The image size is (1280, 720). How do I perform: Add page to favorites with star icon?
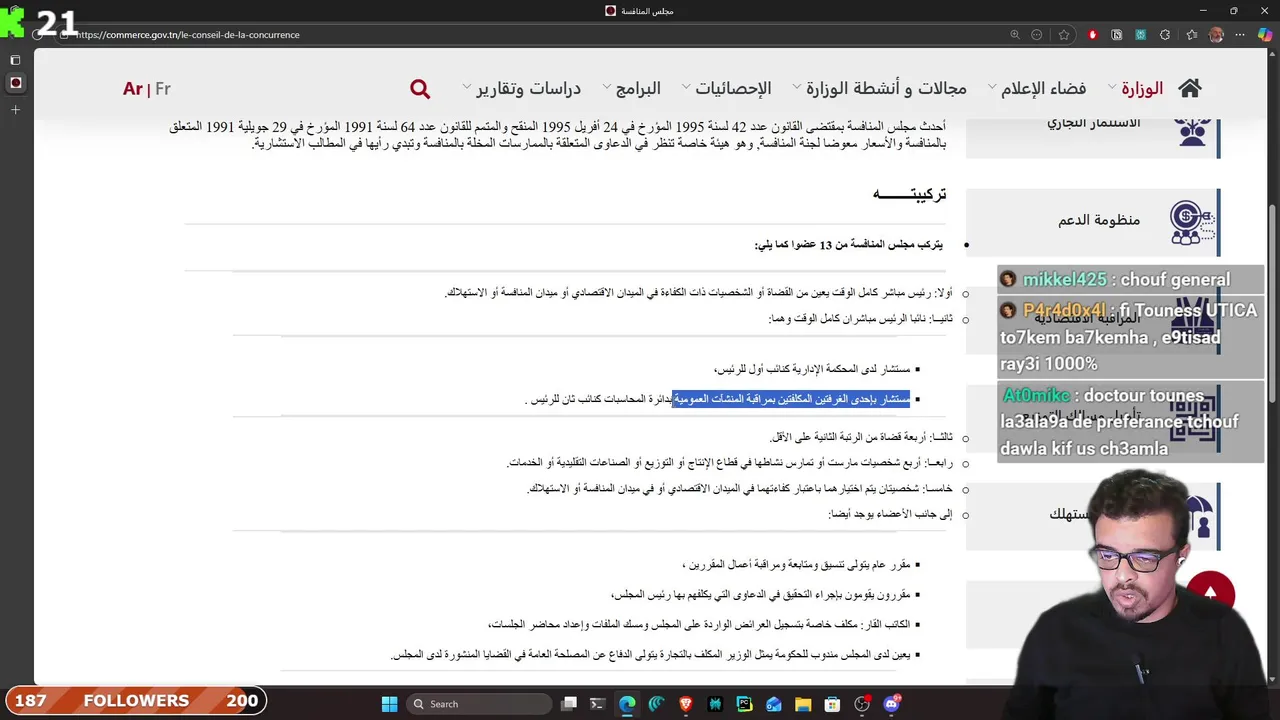click(1064, 34)
